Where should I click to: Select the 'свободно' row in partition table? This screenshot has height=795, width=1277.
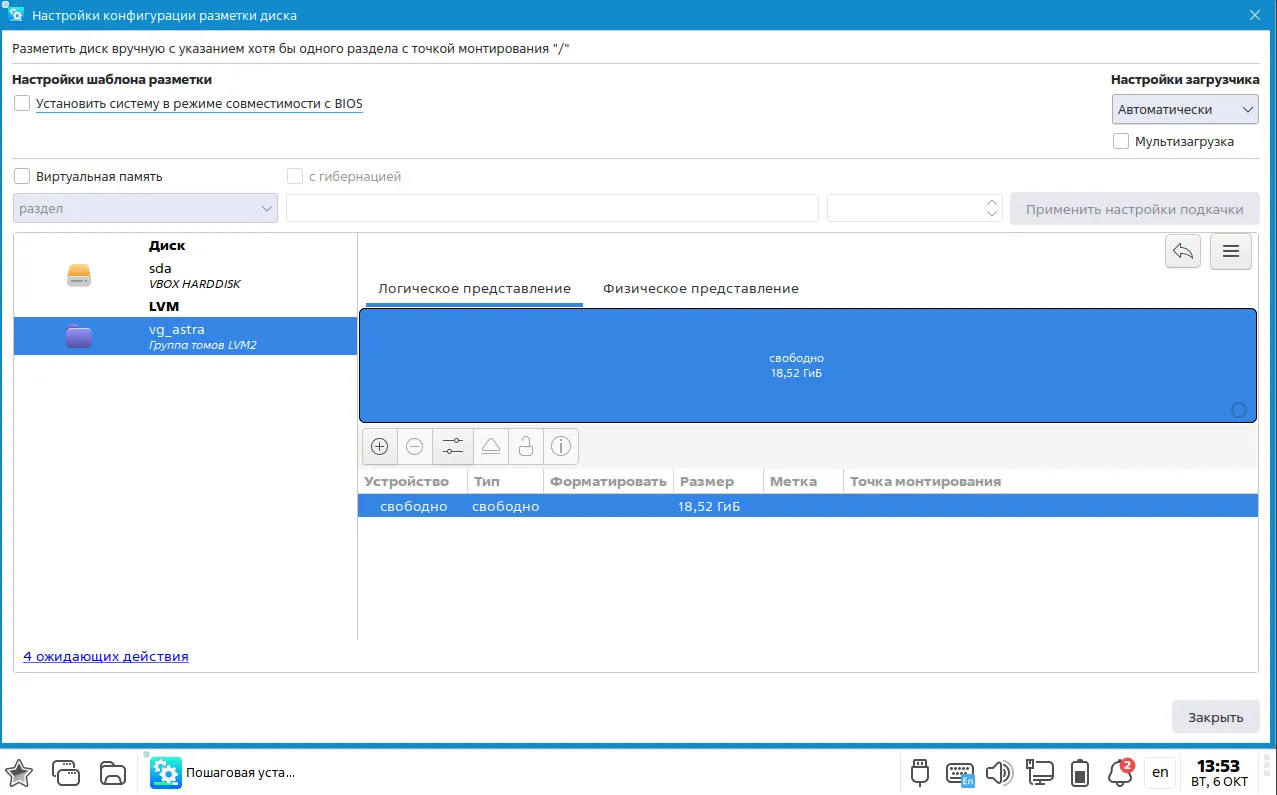808,506
